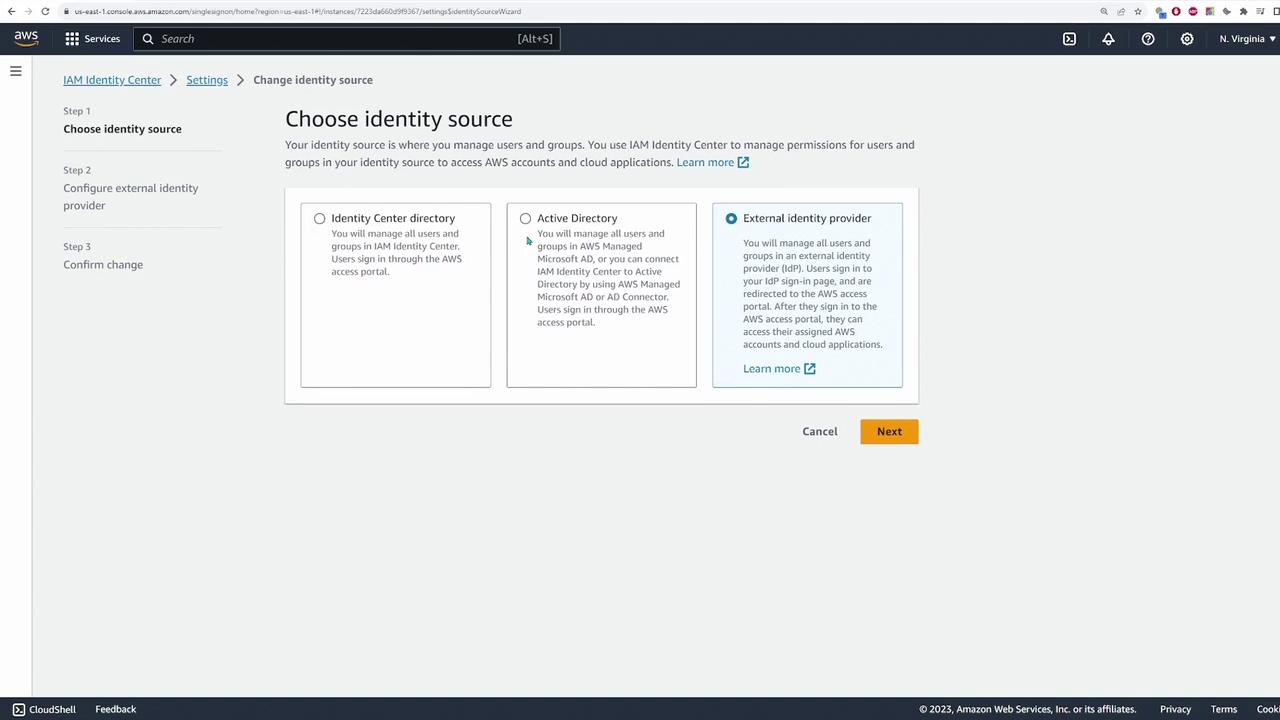Screen dimensions: 1280x720
Task: Open Learn more in External identity provider card
Action: (x=779, y=369)
